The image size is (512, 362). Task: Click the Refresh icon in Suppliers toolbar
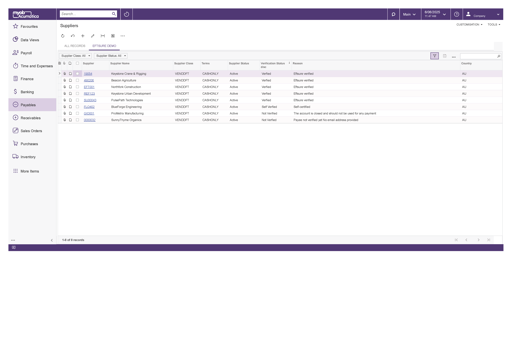pos(63,36)
